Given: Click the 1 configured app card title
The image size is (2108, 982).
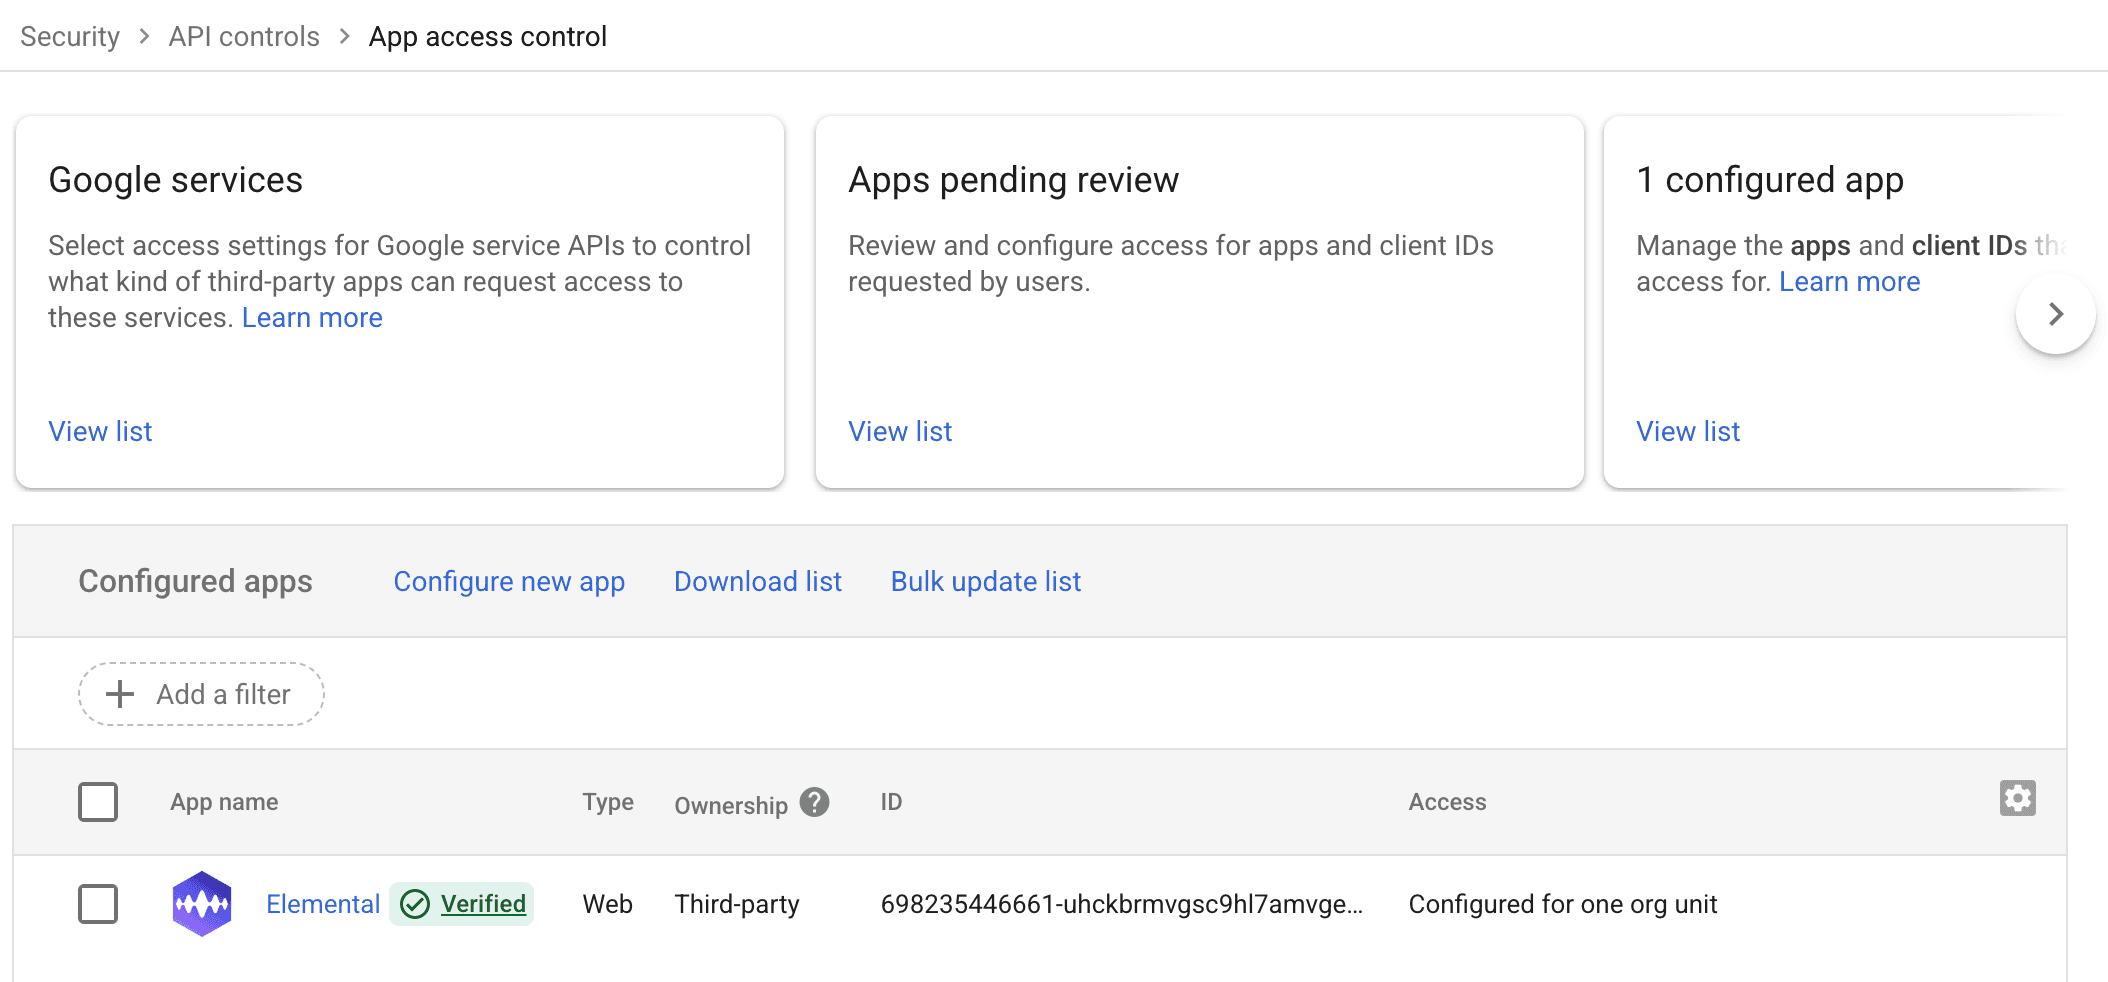Looking at the screenshot, I should coord(1770,180).
